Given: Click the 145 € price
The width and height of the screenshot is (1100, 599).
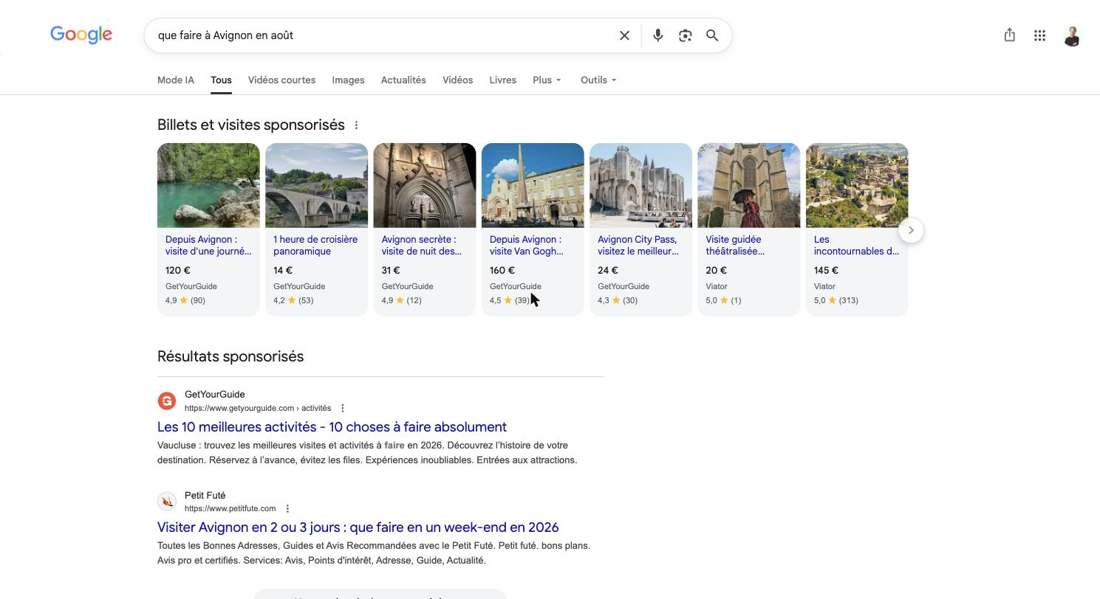Looking at the screenshot, I should tap(826, 270).
